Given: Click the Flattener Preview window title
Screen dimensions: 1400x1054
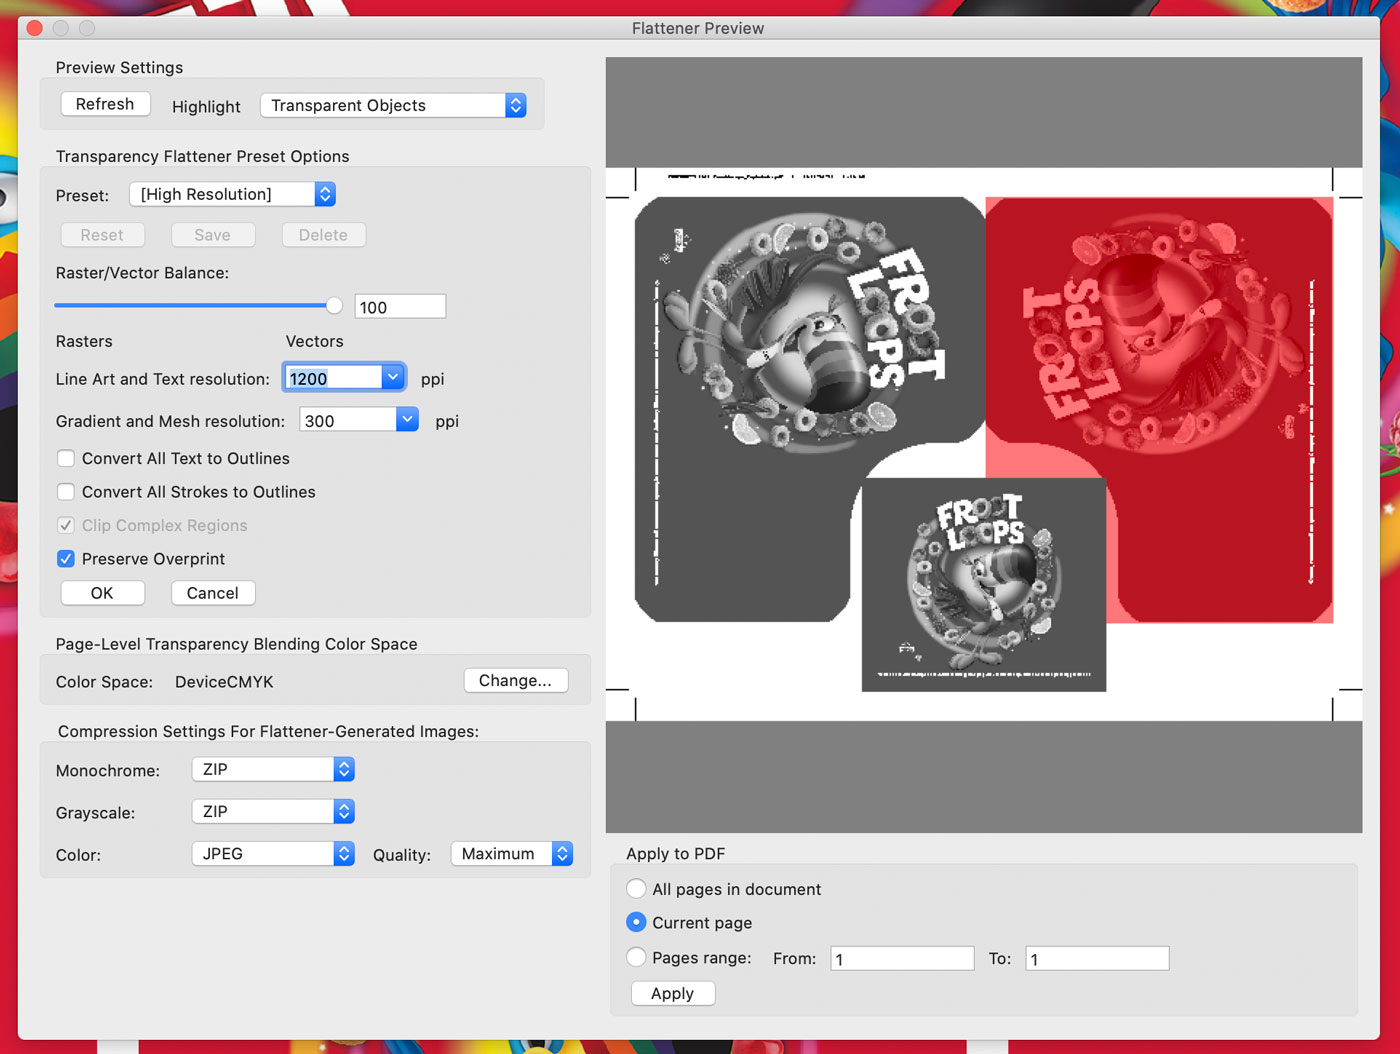Looking at the screenshot, I should pos(698,28).
